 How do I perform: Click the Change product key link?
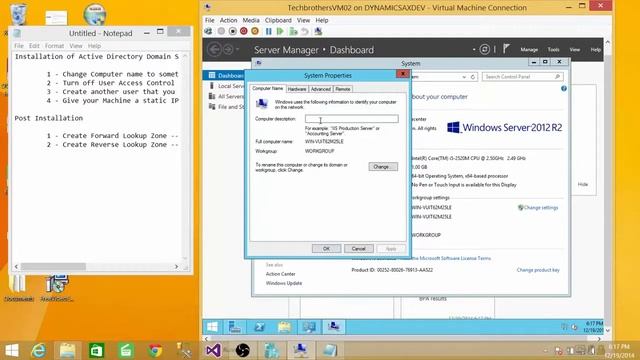point(538,270)
